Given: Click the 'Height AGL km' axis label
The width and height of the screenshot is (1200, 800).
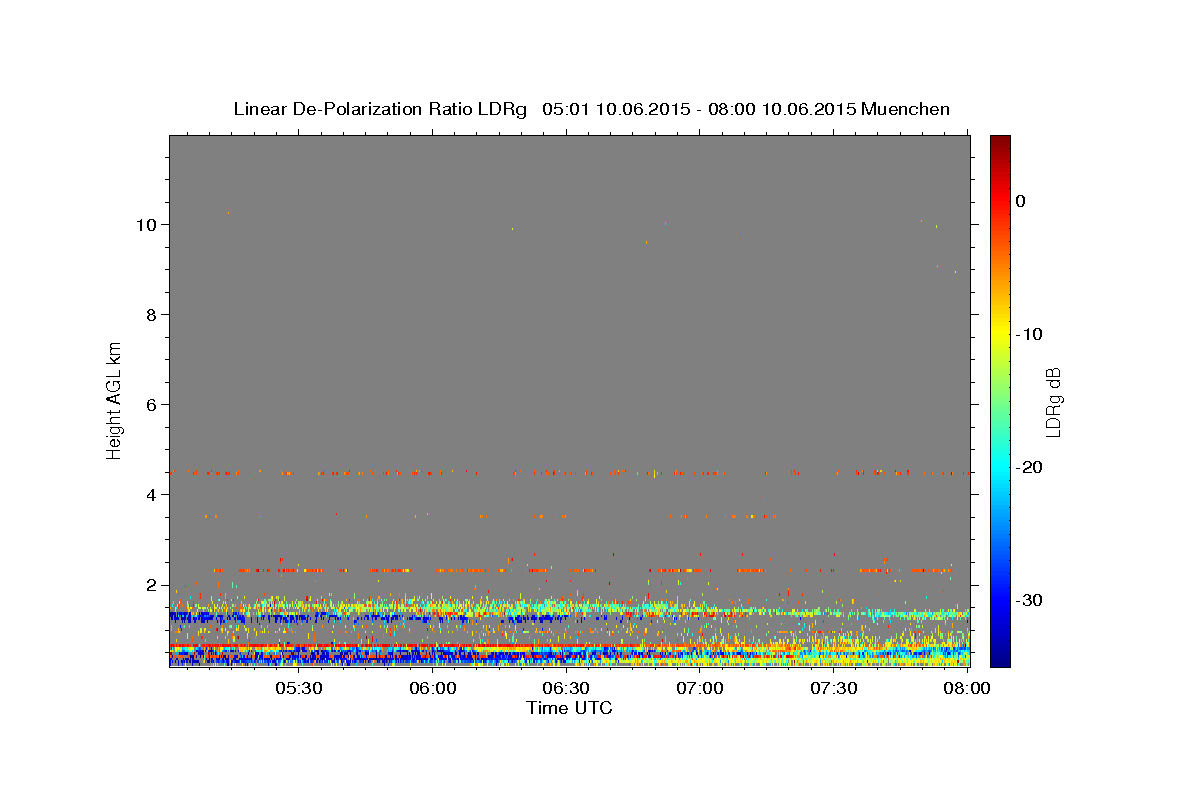Looking at the screenshot, I should tap(114, 400).
